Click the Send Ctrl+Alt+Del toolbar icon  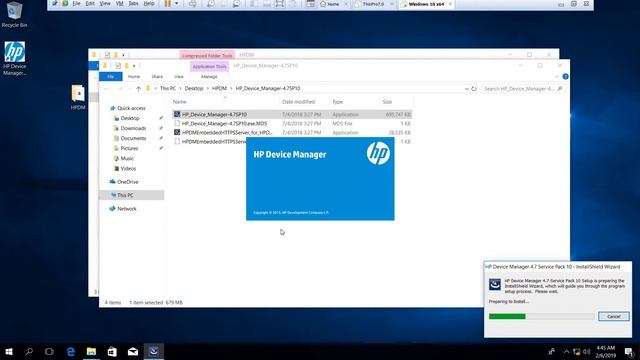[x=192, y=4]
